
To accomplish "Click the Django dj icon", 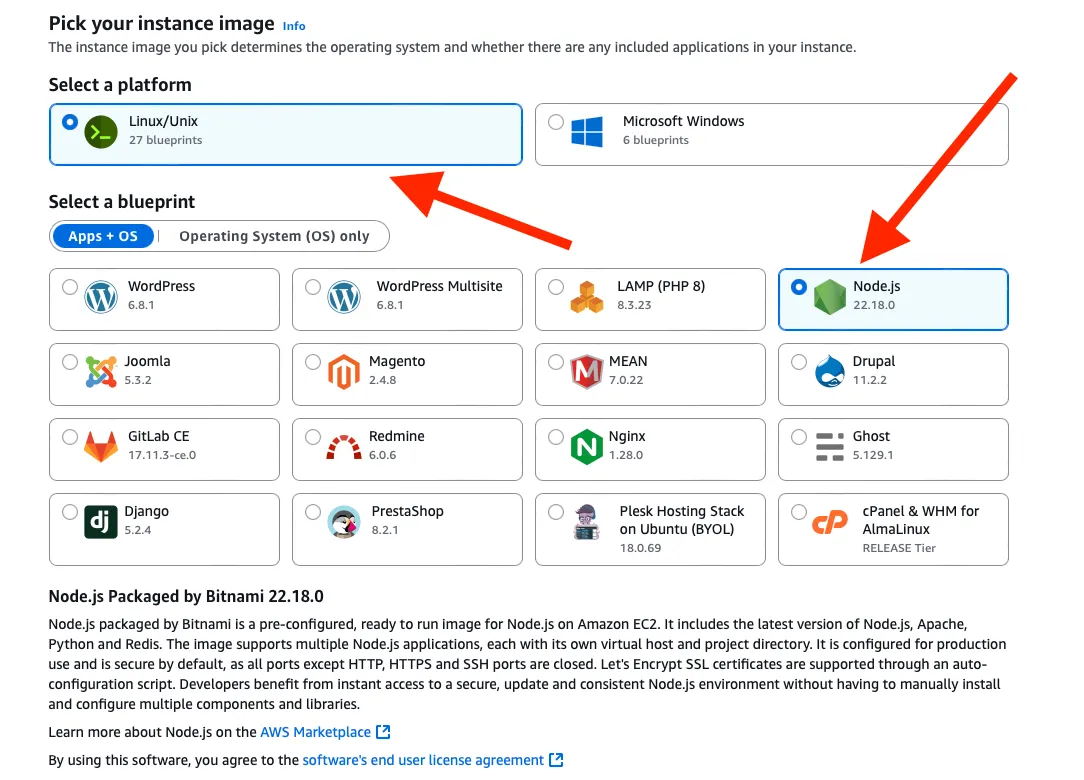I will point(101,522).
